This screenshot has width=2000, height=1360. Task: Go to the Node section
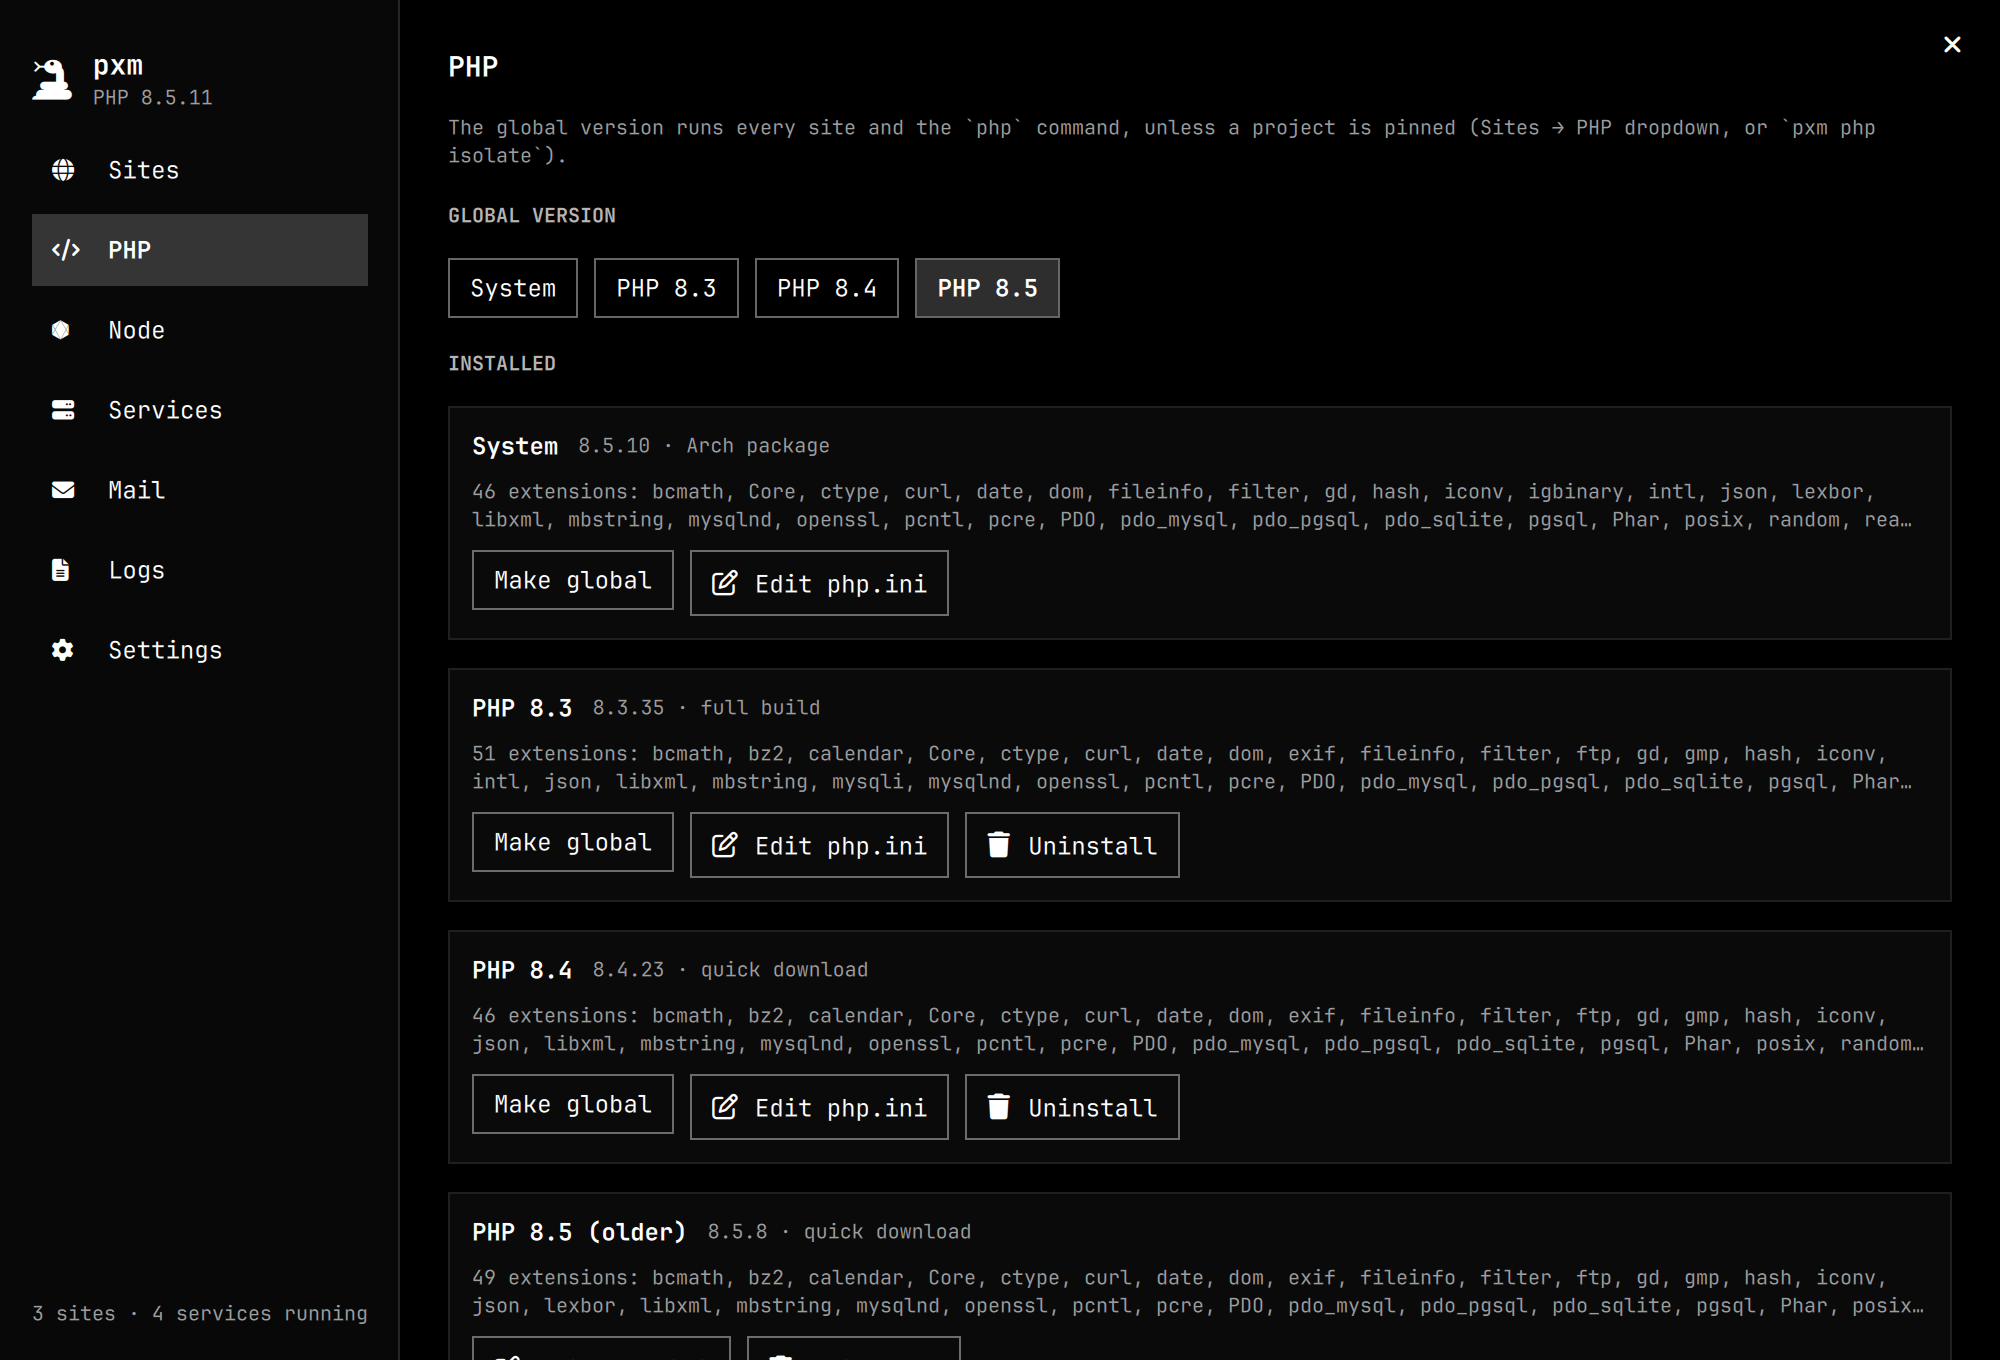pos(200,330)
